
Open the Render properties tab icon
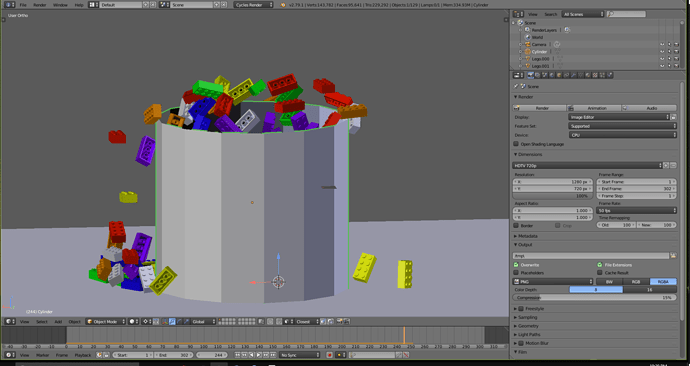click(x=531, y=75)
